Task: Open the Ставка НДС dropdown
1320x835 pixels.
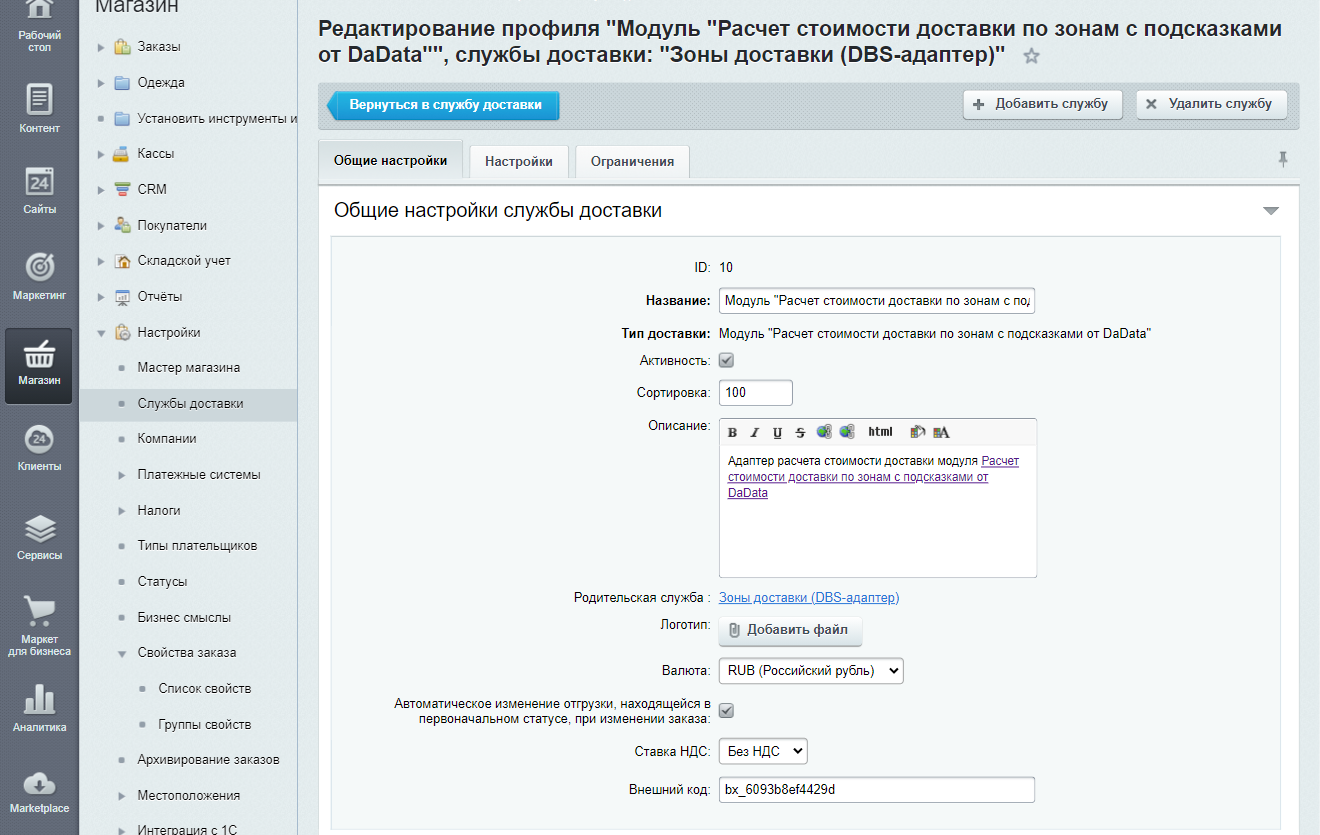Action: (762, 751)
